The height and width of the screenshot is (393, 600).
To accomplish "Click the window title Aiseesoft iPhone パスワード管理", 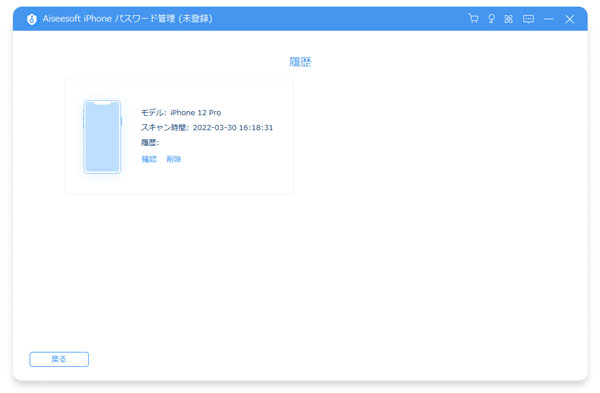I will coord(109,18).
